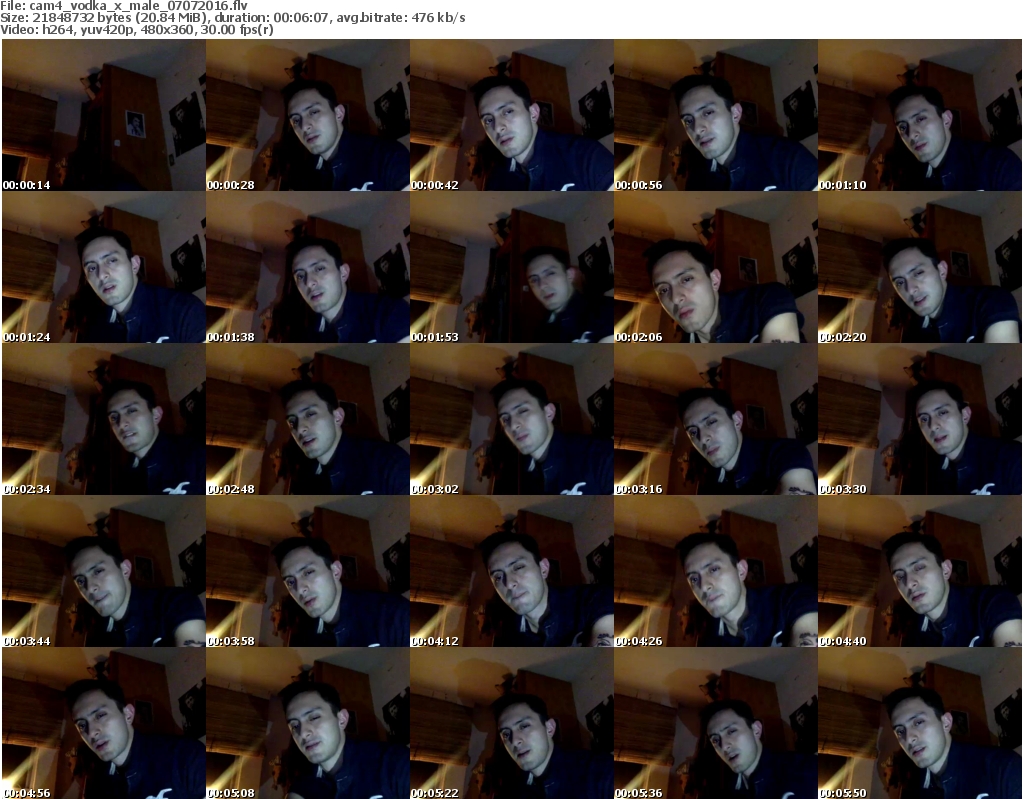The height and width of the screenshot is (799, 1024).
Task: Select the thumbnail stamped 00:01:10
Action: (x=920, y=115)
